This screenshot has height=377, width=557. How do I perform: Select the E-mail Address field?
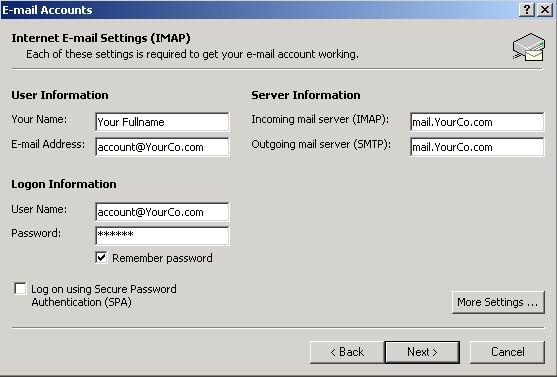(x=162, y=147)
